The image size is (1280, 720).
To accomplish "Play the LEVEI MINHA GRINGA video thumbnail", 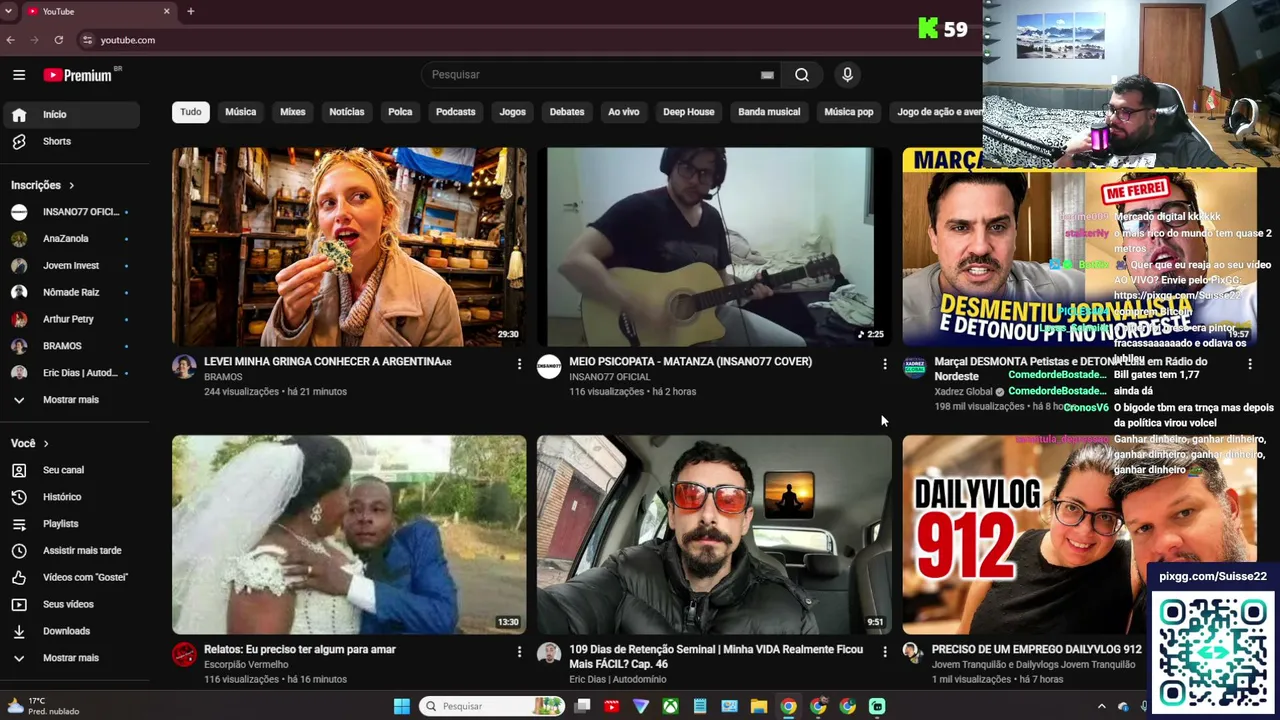I will point(349,247).
